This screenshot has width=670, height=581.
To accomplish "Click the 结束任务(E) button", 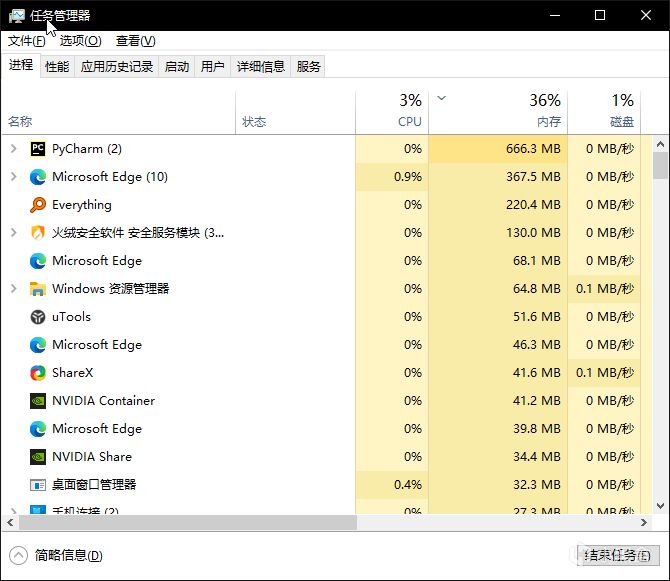I will (617, 556).
